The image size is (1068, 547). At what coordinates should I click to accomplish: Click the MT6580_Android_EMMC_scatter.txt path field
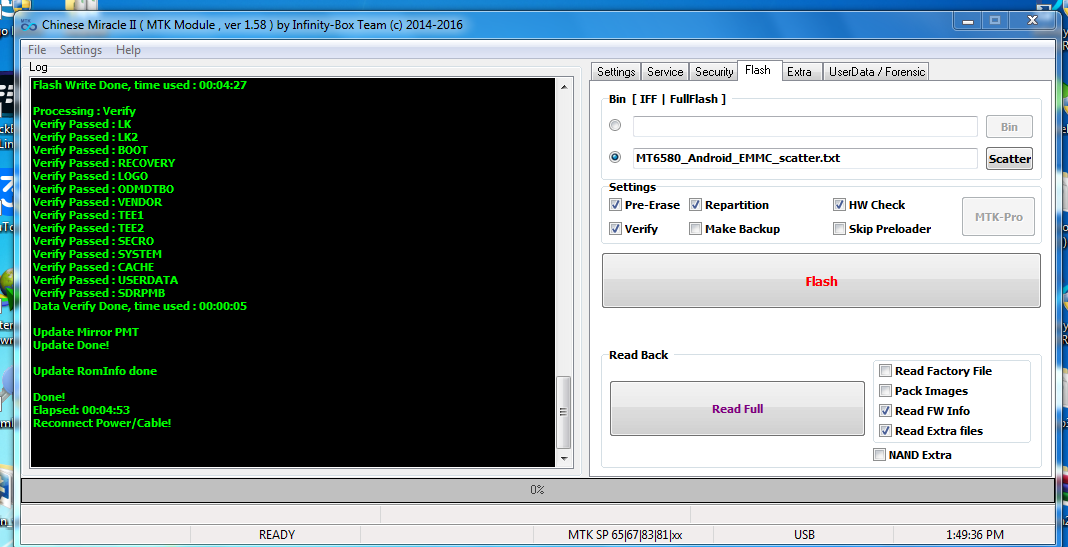805,158
